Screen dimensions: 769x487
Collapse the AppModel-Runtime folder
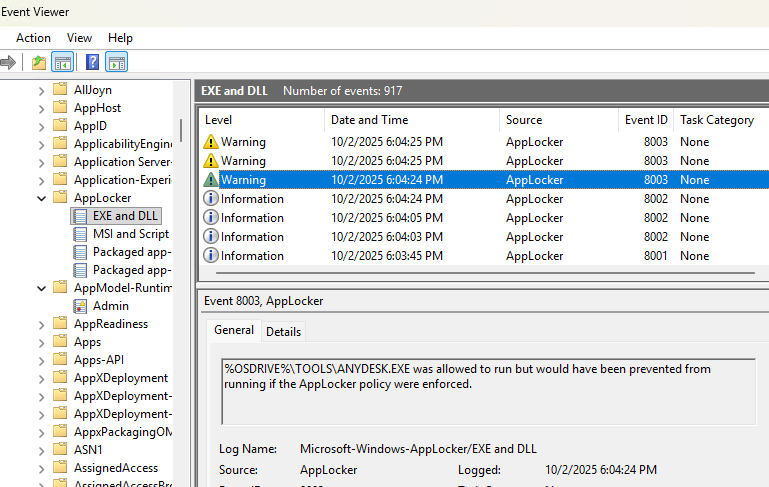tap(42, 288)
